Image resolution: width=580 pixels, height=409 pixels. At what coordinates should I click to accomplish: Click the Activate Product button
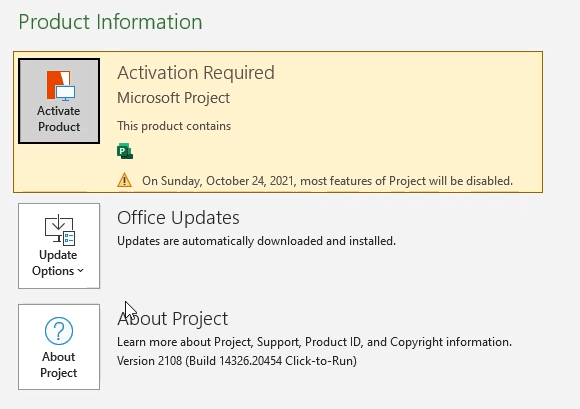coord(59,101)
